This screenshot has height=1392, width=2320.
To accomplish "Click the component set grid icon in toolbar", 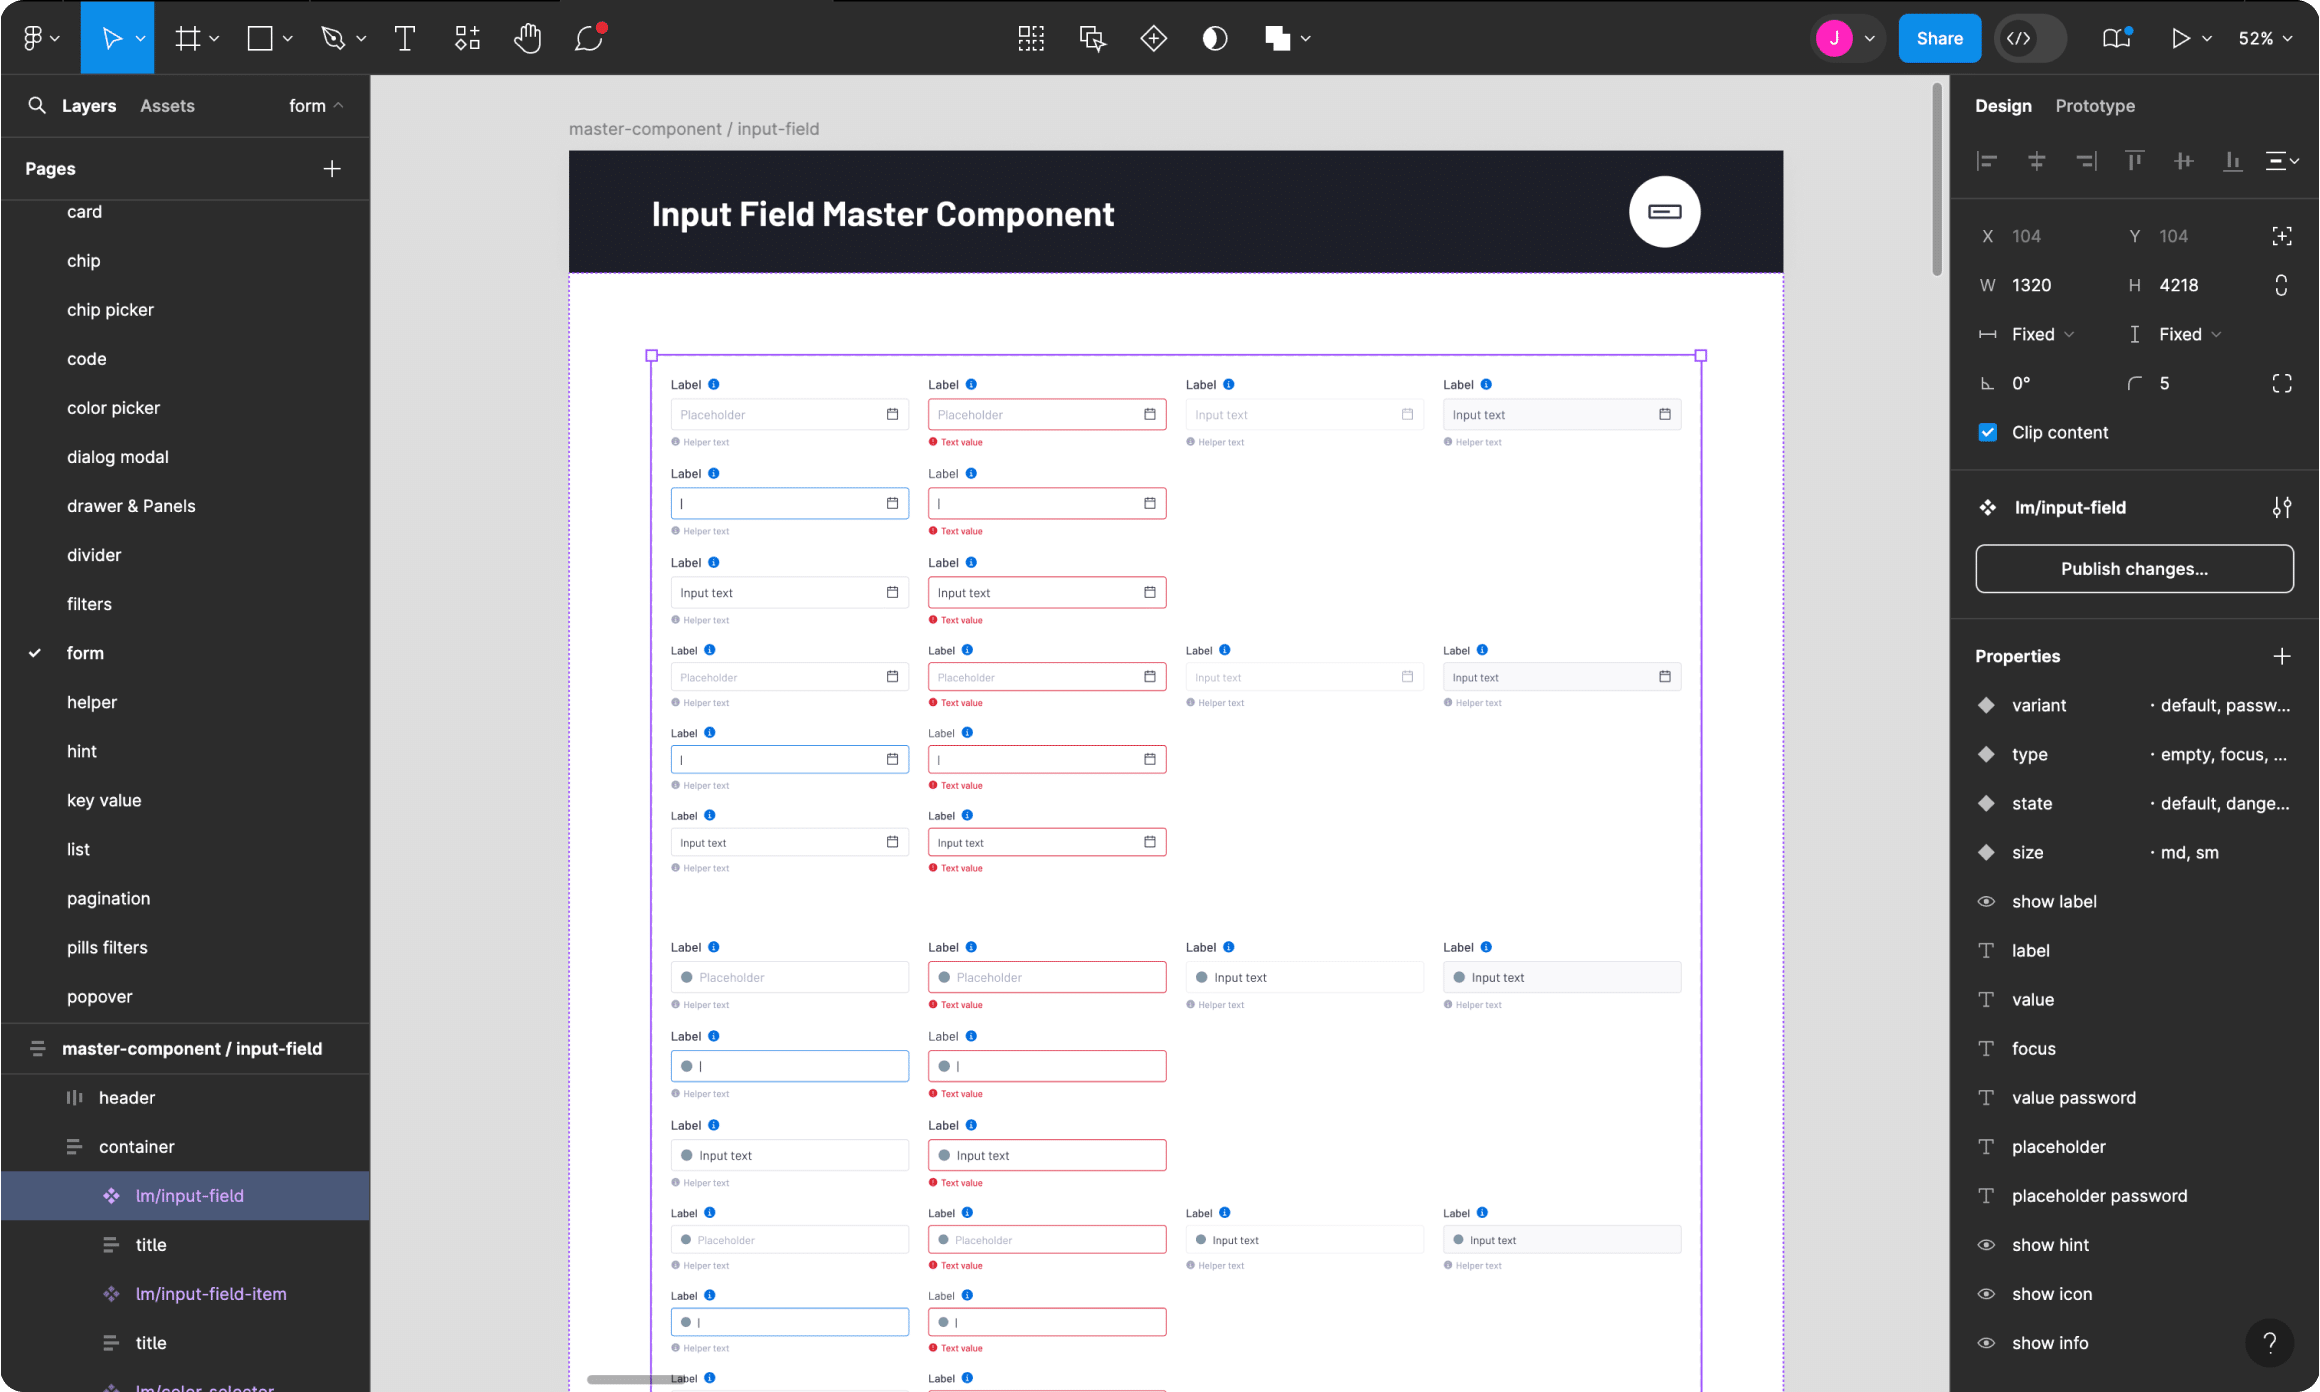I will 1031,38.
